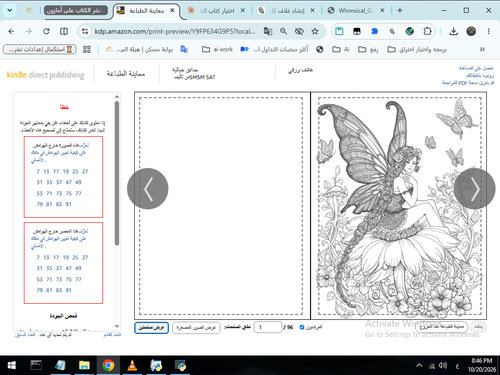Click the browser address bar URL

tap(175, 31)
